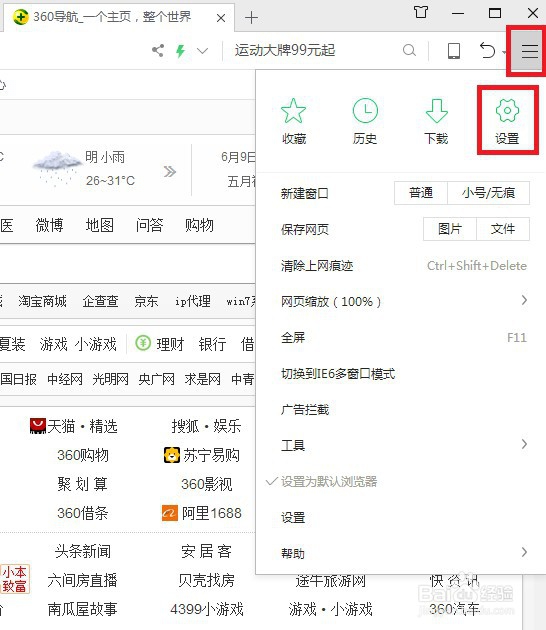Viewport: 546px width, 630px height.
Task: Expand weather forecast double-arrow
Action: coord(170,172)
